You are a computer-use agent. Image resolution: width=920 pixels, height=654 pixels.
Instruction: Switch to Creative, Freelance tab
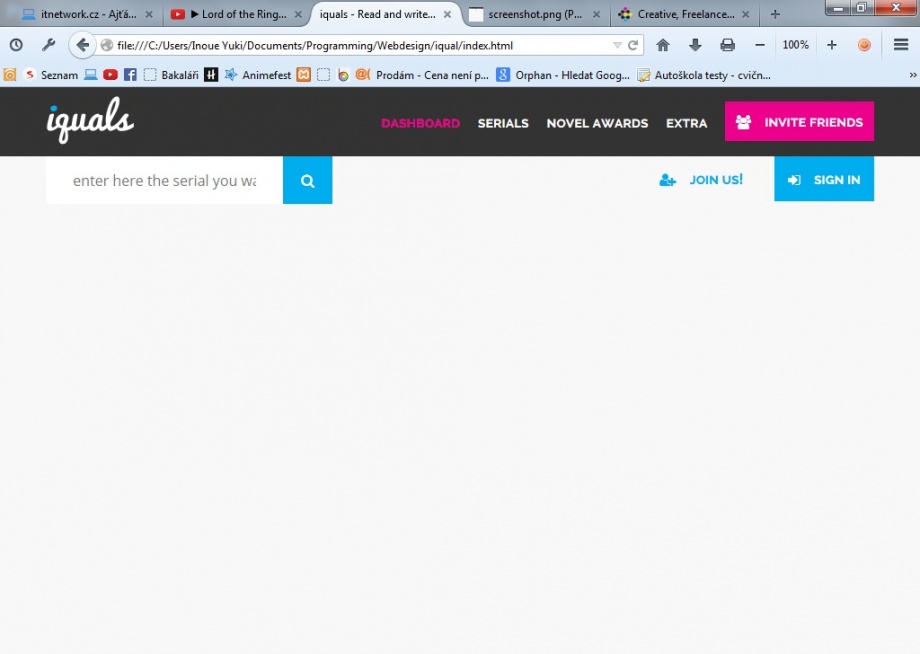685,14
